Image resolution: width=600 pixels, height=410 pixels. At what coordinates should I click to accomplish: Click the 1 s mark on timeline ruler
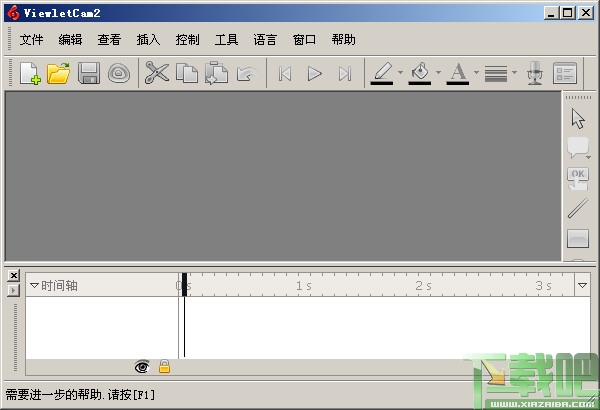tap(304, 286)
